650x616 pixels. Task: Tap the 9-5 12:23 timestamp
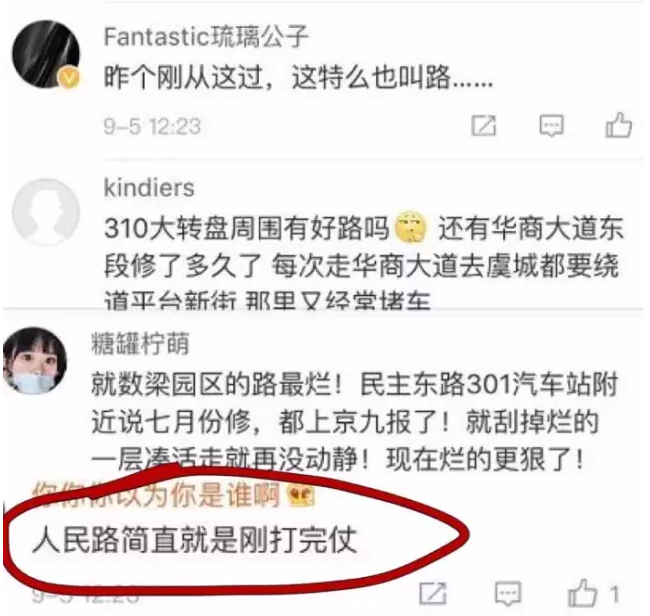click(x=152, y=126)
